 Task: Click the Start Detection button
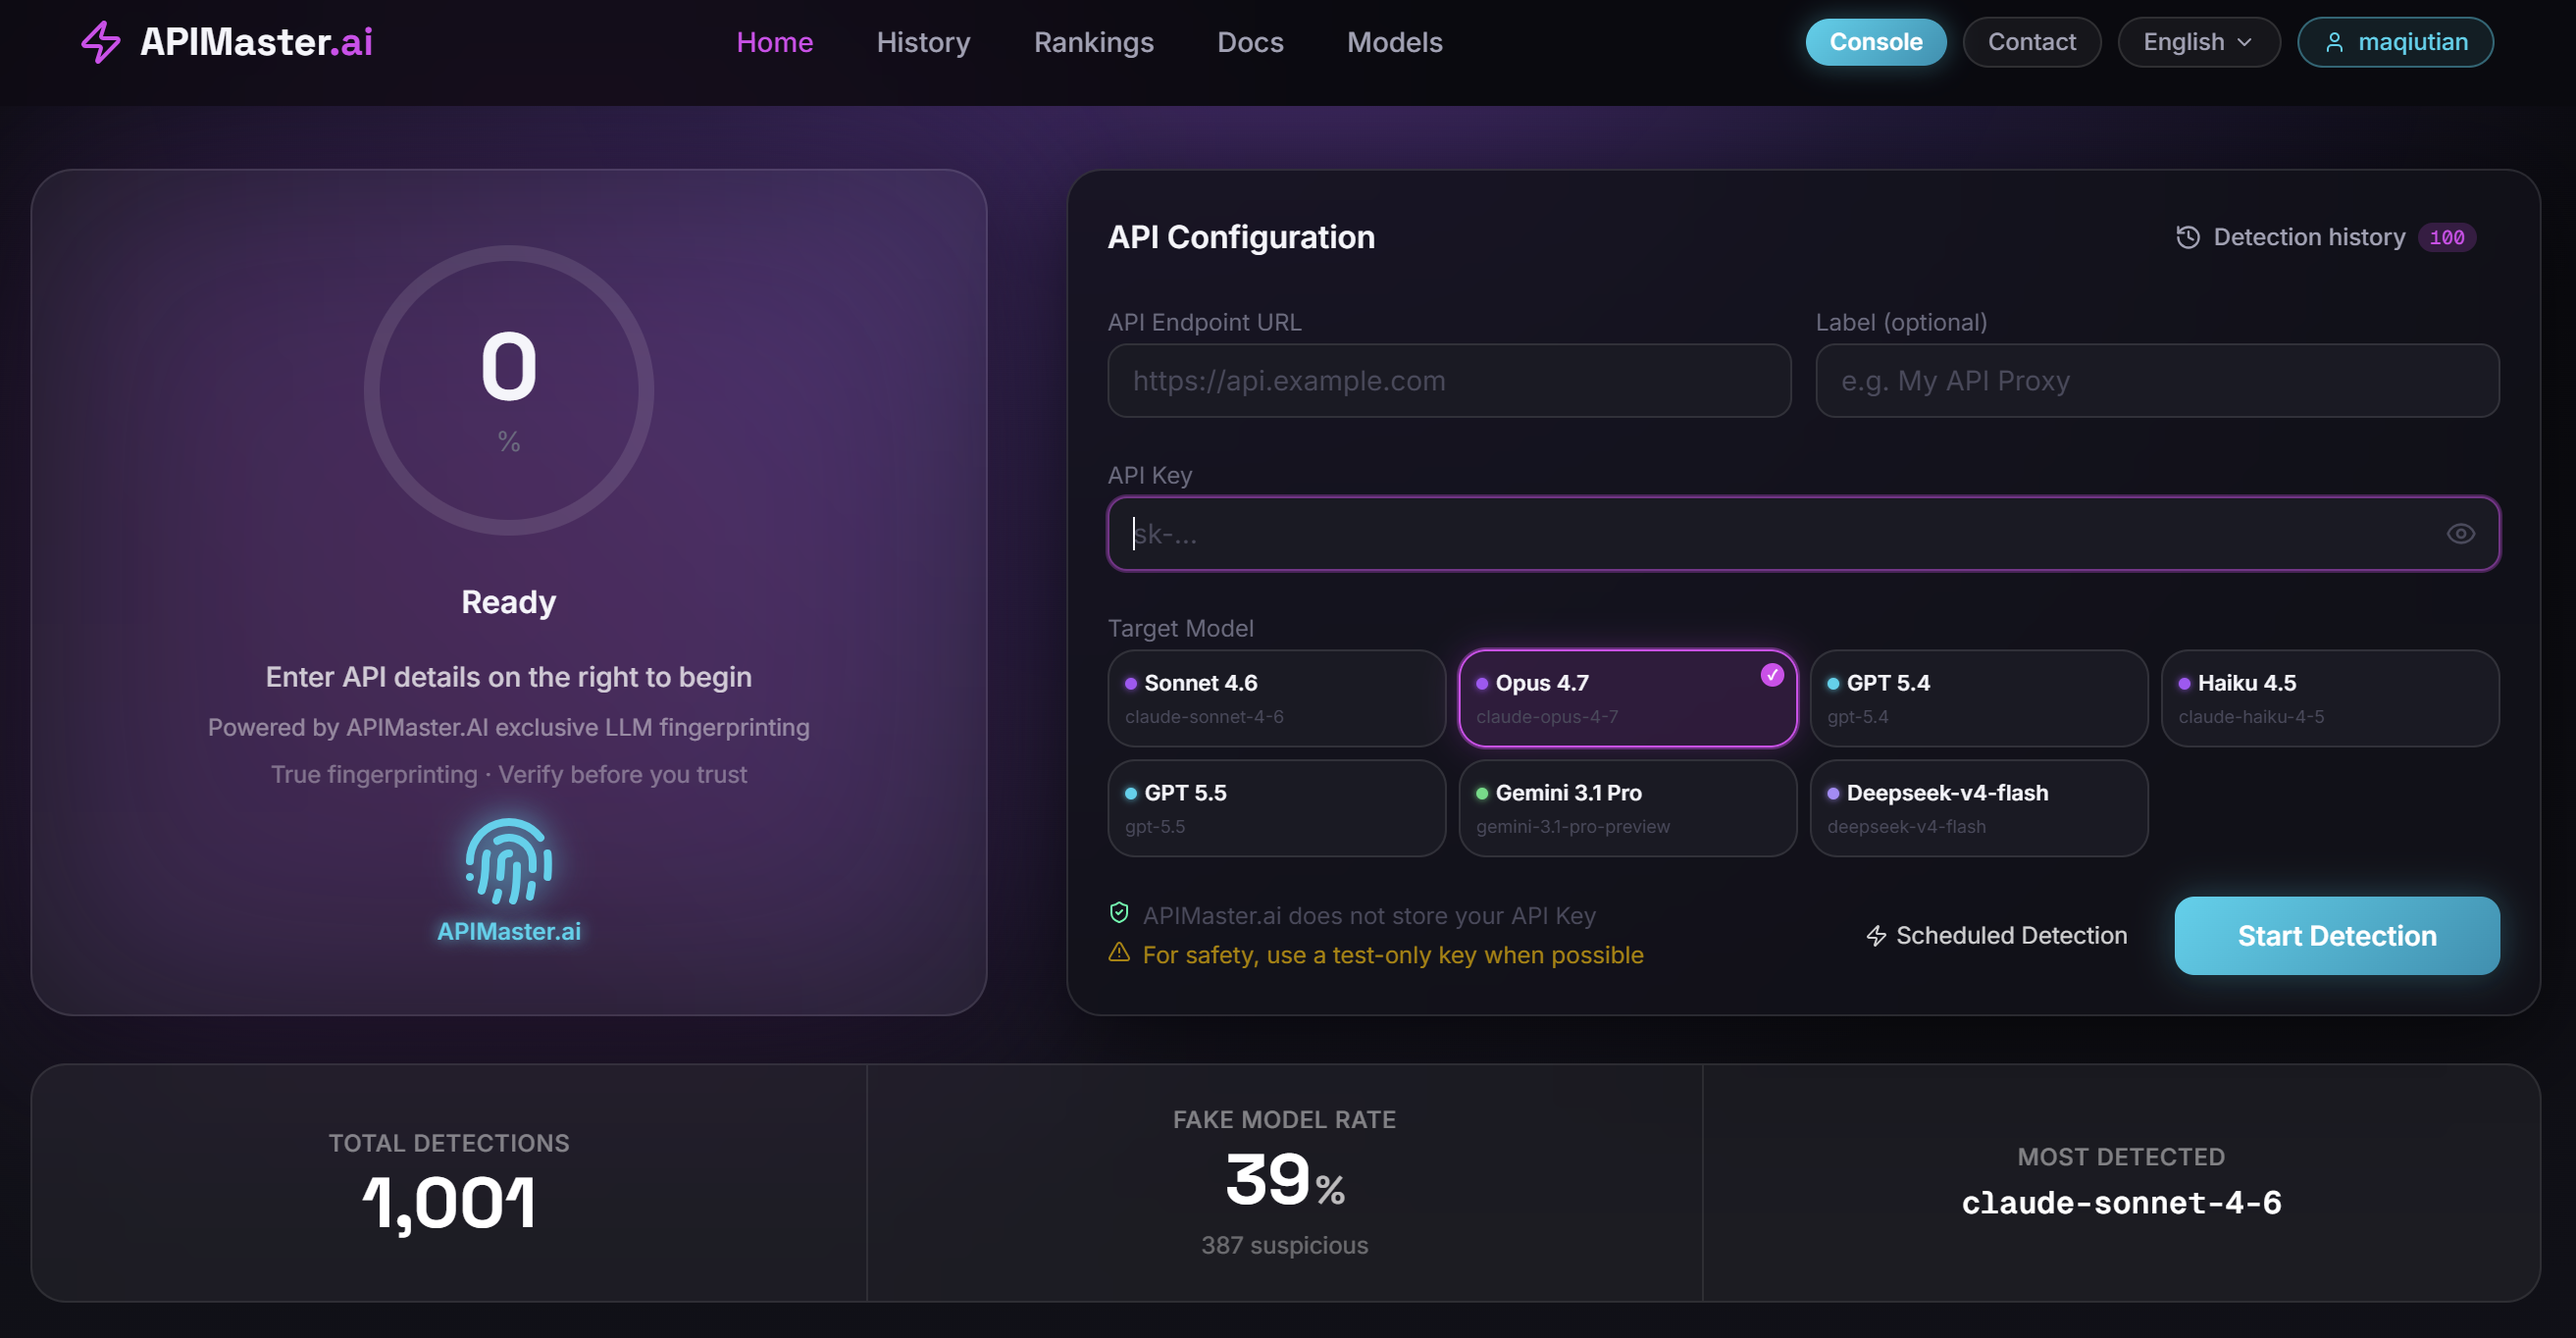2336,936
